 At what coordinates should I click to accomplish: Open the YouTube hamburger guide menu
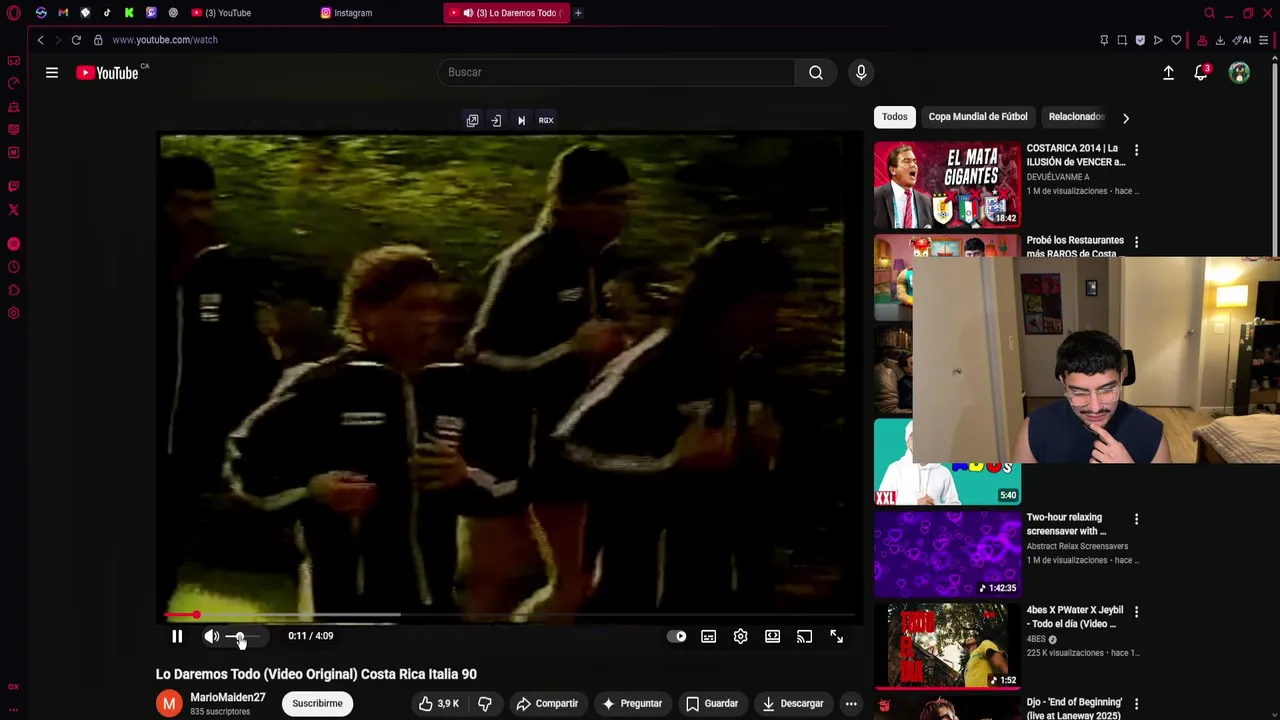(x=52, y=72)
